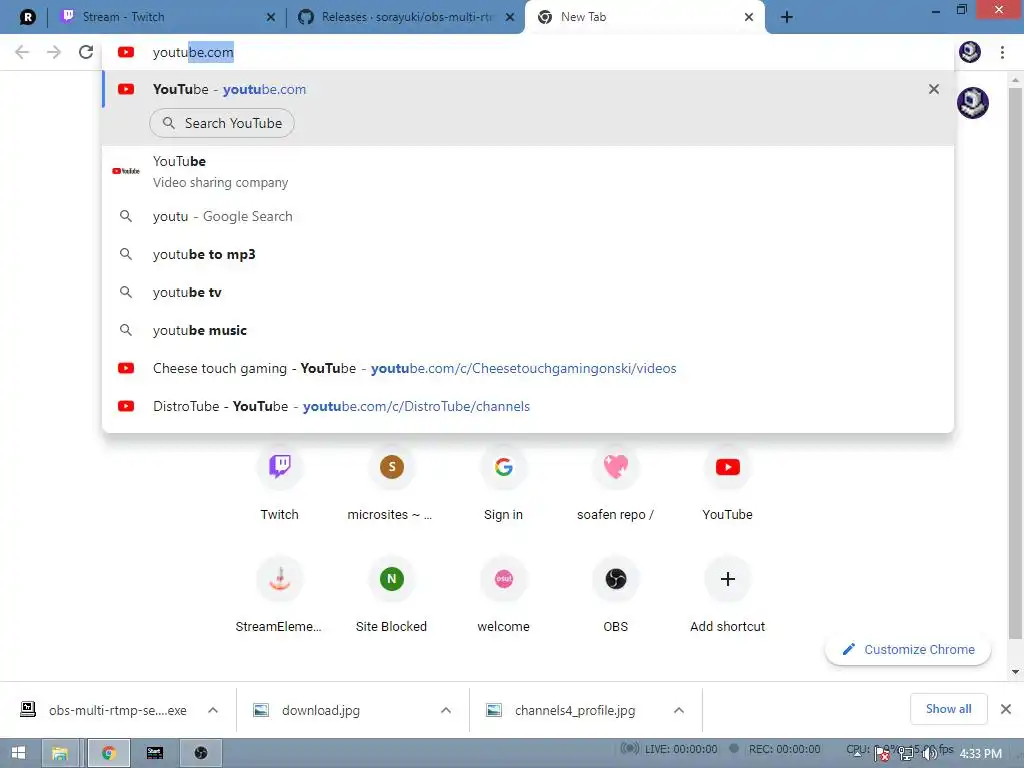Open the welcome osu shortcut tile

pyautogui.click(x=504, y=594)
